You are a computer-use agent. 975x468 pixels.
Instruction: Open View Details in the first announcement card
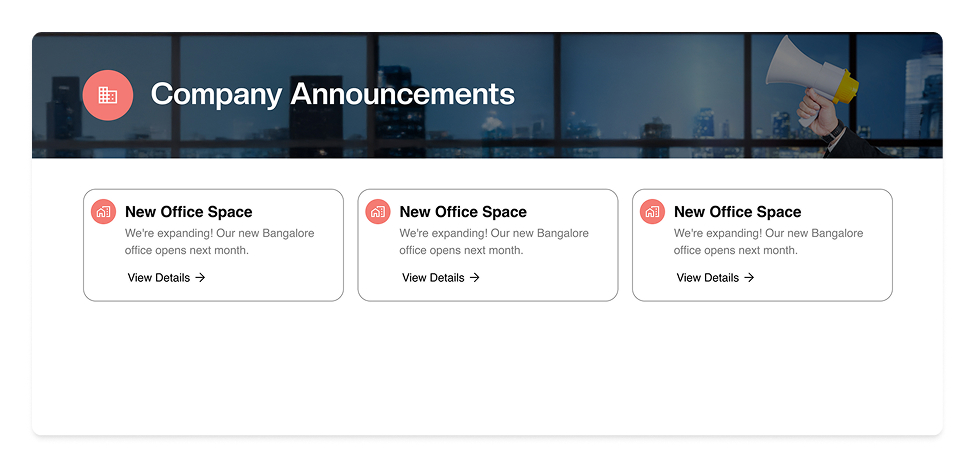pos(159,278)
